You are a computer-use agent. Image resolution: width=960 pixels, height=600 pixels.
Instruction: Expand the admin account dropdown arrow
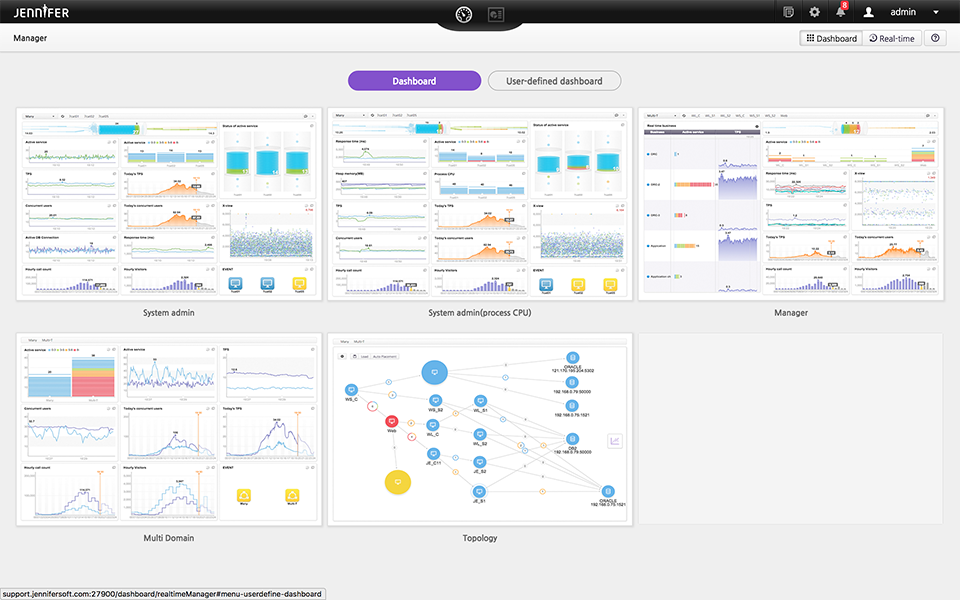click(x=936, y=12)
